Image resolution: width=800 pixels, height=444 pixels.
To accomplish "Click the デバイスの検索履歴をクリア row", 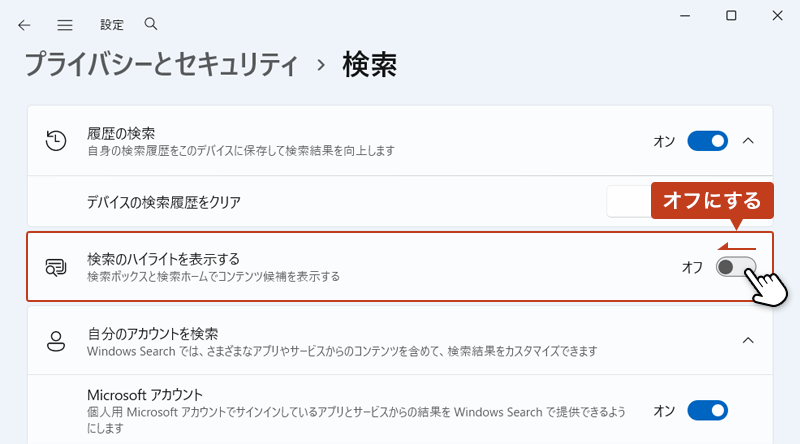I will [x=164, y=202].
